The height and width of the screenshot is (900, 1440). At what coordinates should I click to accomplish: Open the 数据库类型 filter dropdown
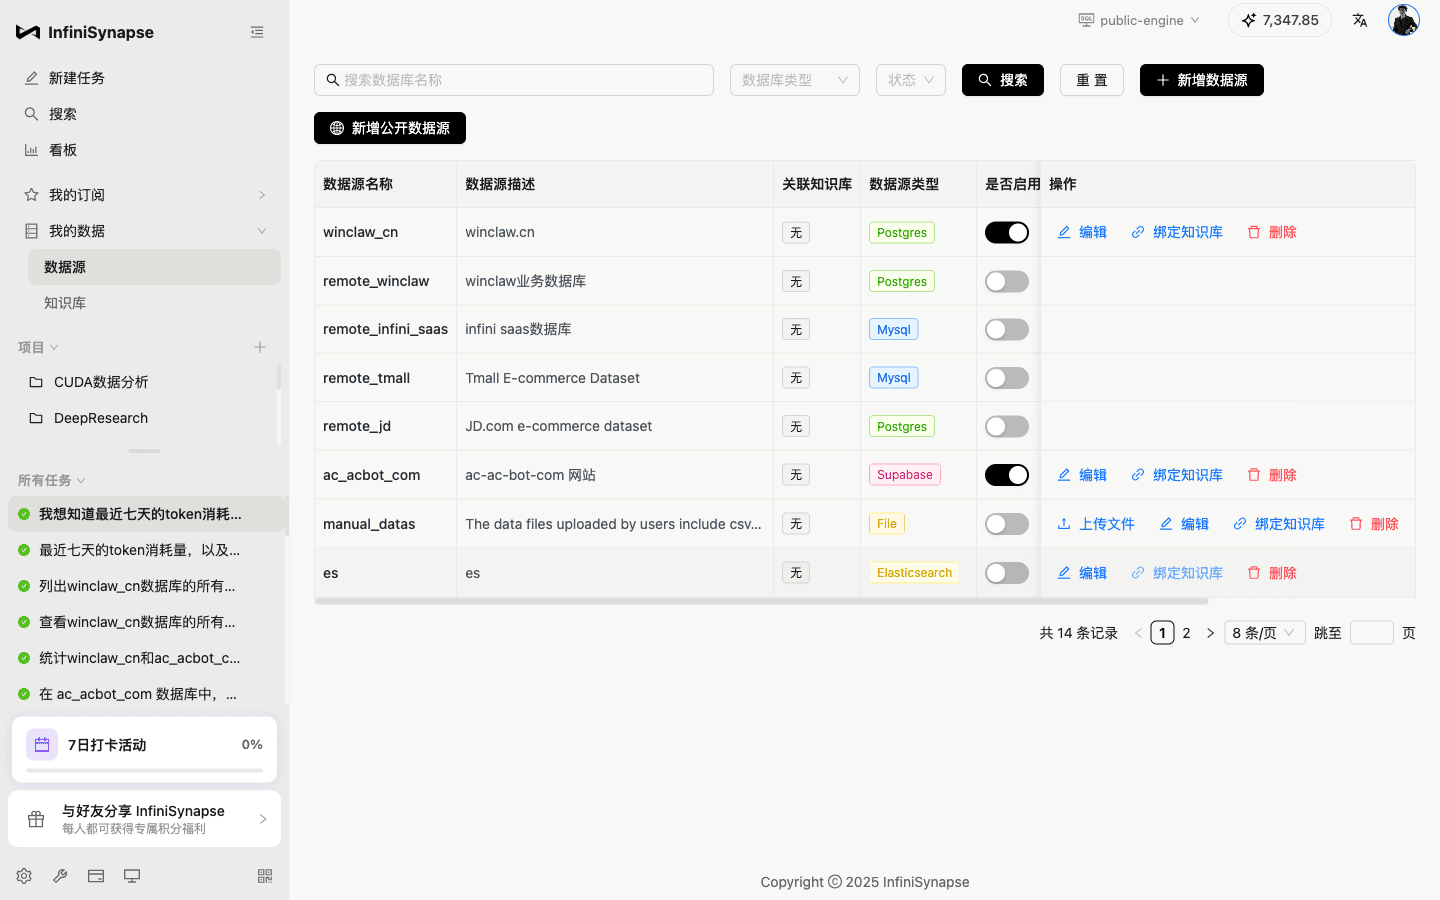tap(794, 79)
